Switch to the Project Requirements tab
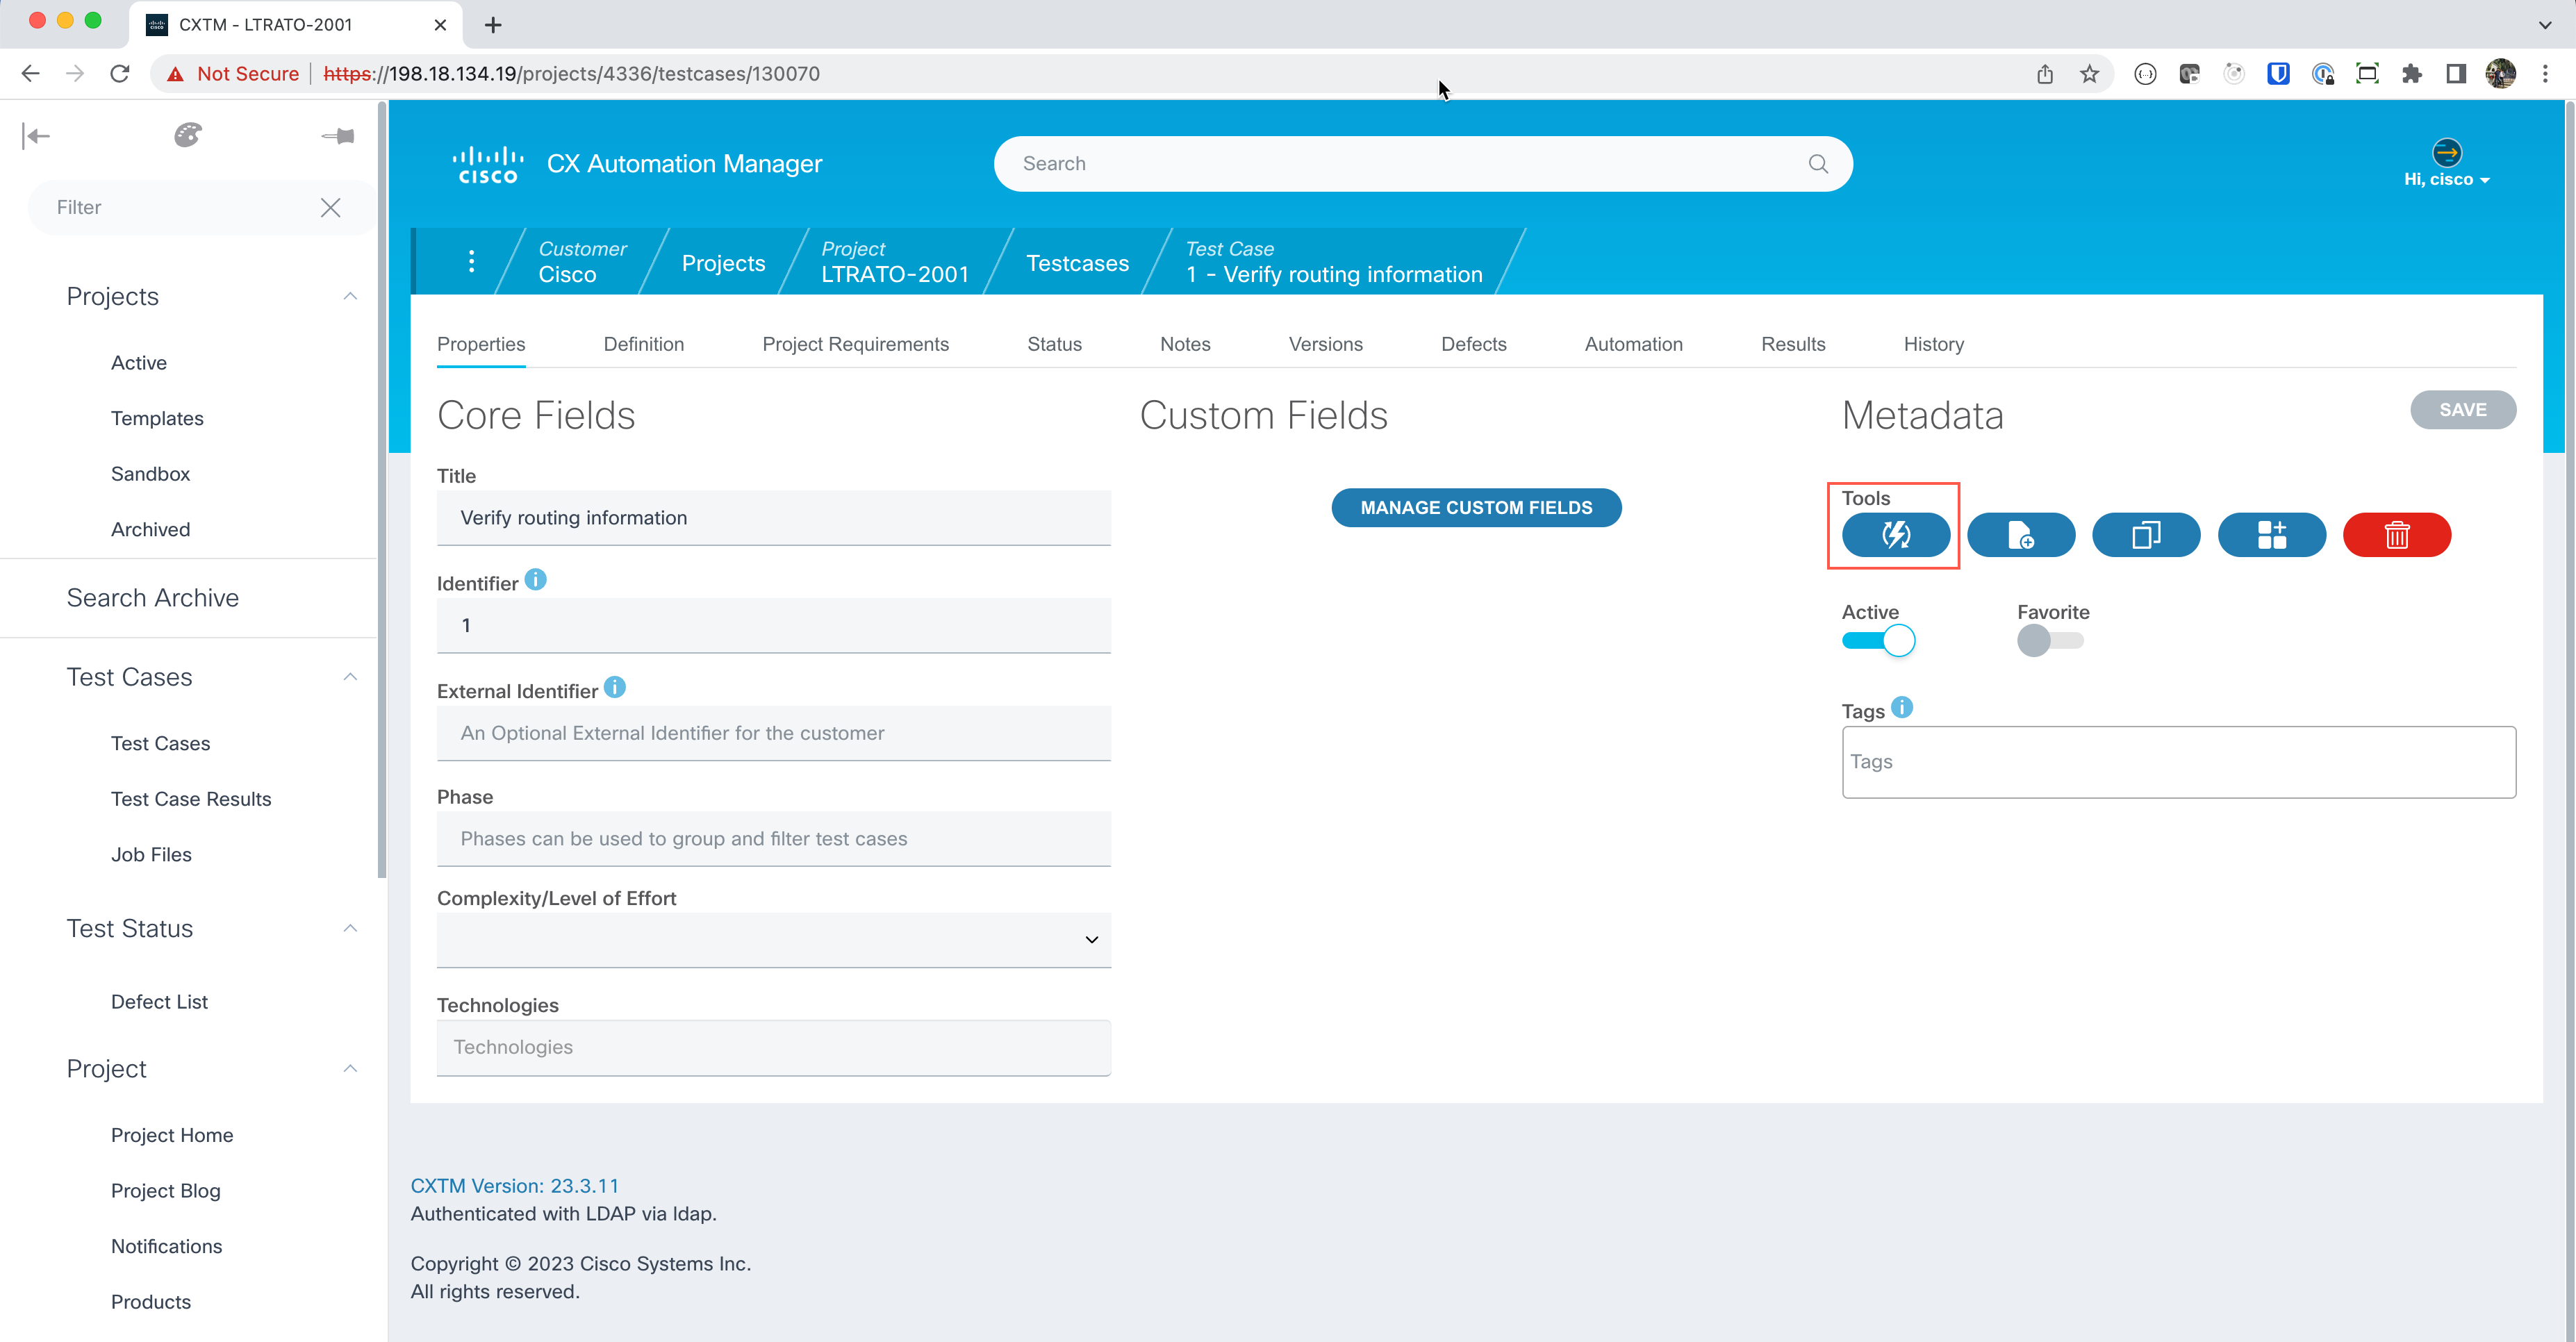Image resolution: width=2576 pixels, height=1342 pixels. coord(855,344)
